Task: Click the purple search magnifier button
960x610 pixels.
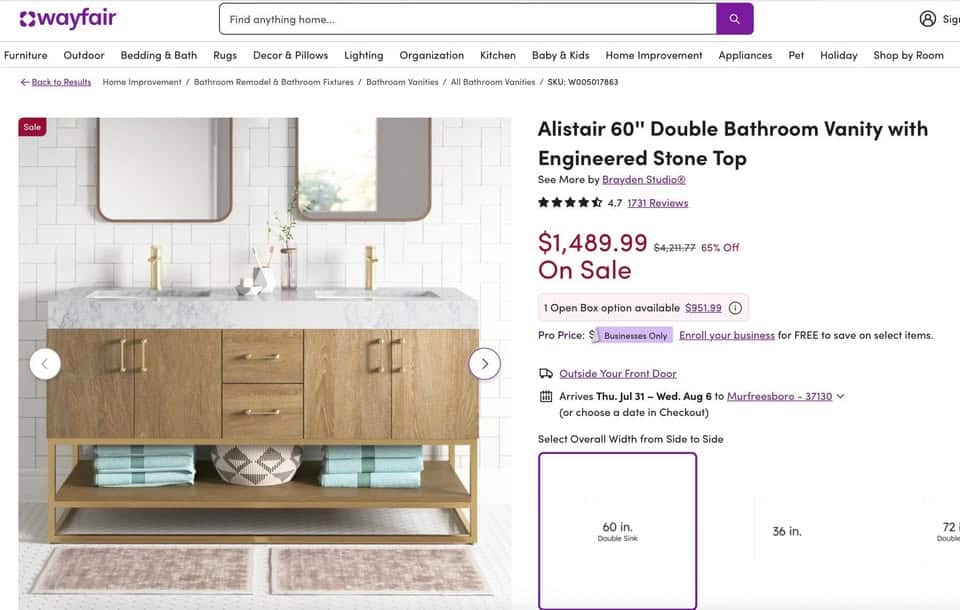Action: pos(734,19)
